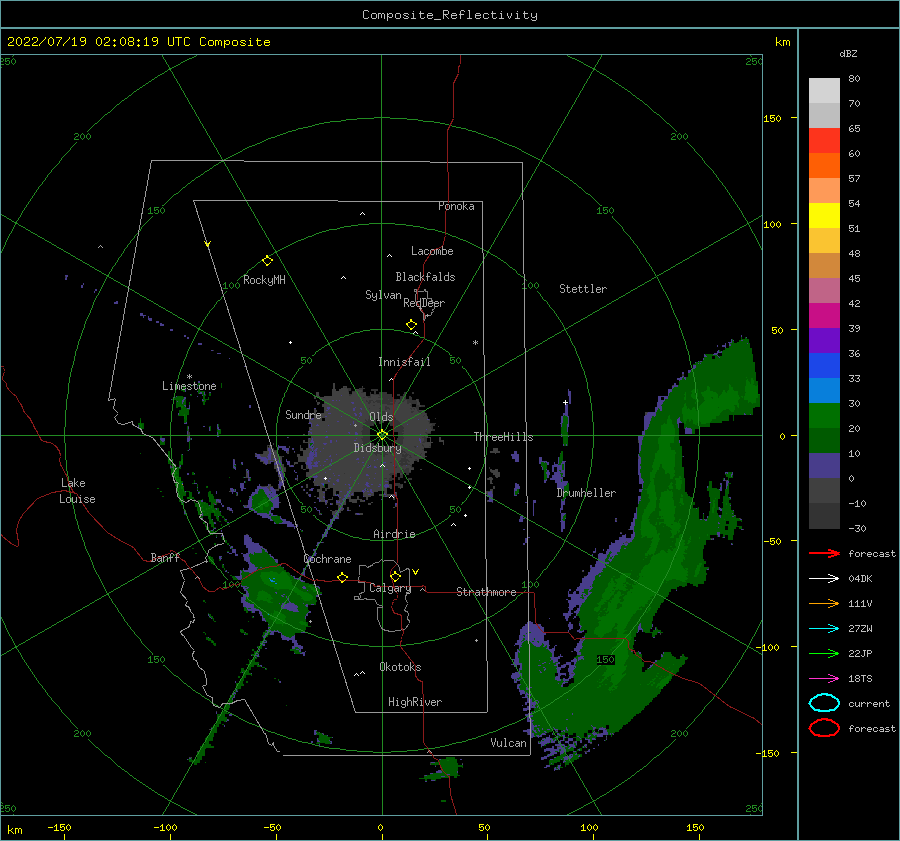Click the Okotoks town label
Screen dimensions: 900x841
(x=400, y=667)
